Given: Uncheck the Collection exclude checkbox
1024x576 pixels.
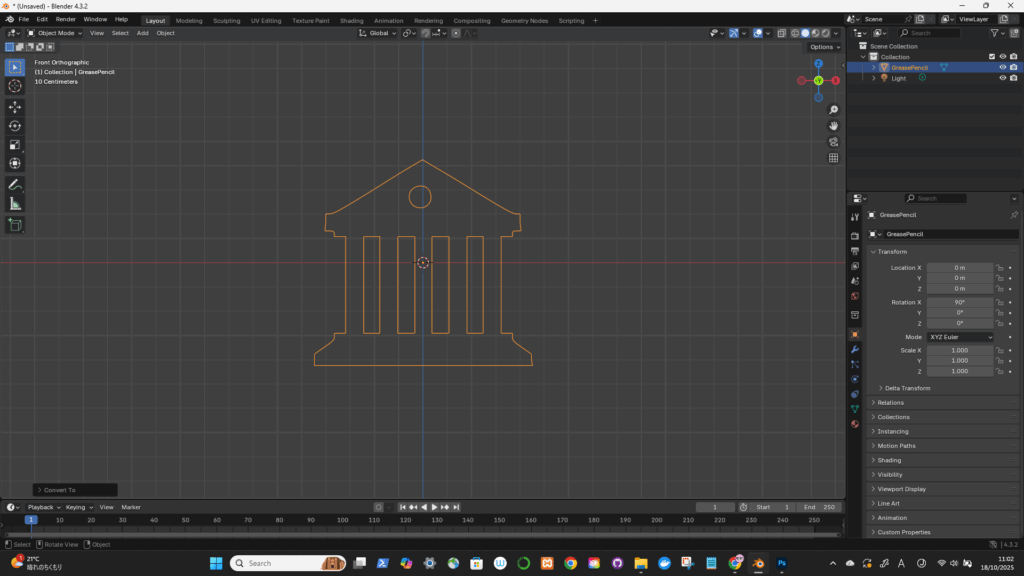Looking at the screenshot, I should 992,57.
